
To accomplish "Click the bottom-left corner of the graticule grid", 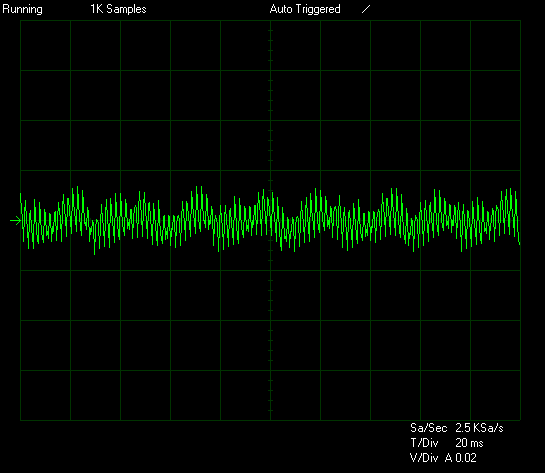I will [x=21, y=420].
